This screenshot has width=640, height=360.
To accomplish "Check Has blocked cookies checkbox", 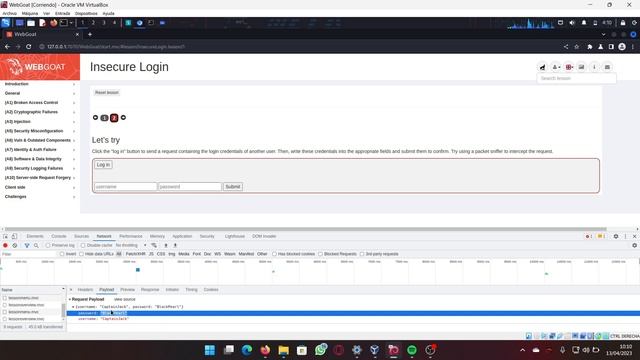I will (x=274, y=254).
